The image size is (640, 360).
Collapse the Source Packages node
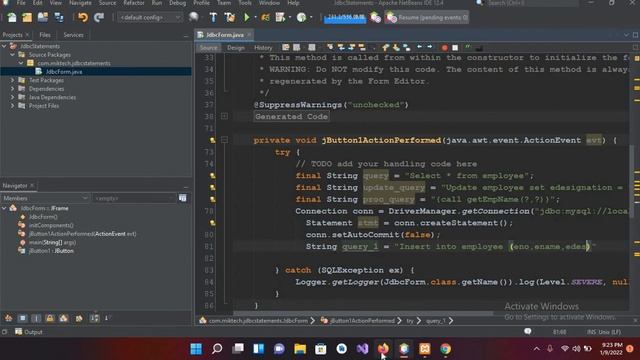[13, 55]
